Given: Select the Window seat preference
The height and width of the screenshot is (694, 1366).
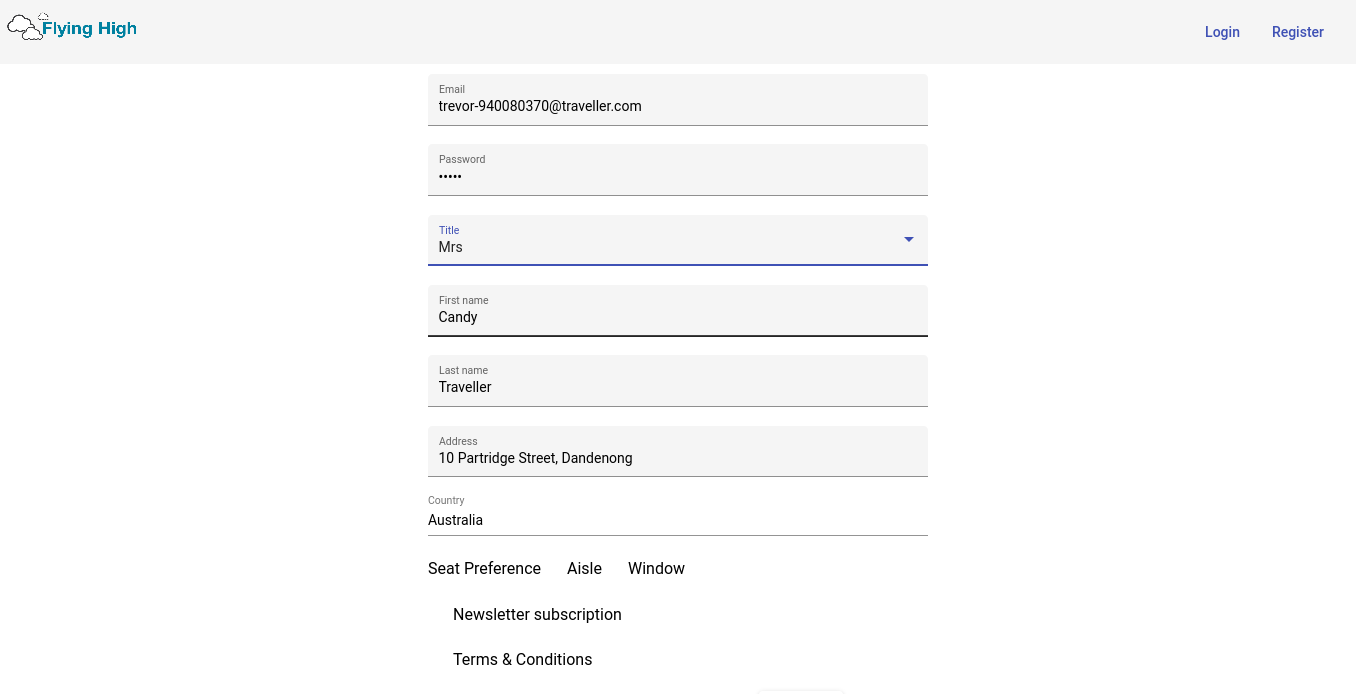Looking at the screenshot, I should [x=656, y=568].
